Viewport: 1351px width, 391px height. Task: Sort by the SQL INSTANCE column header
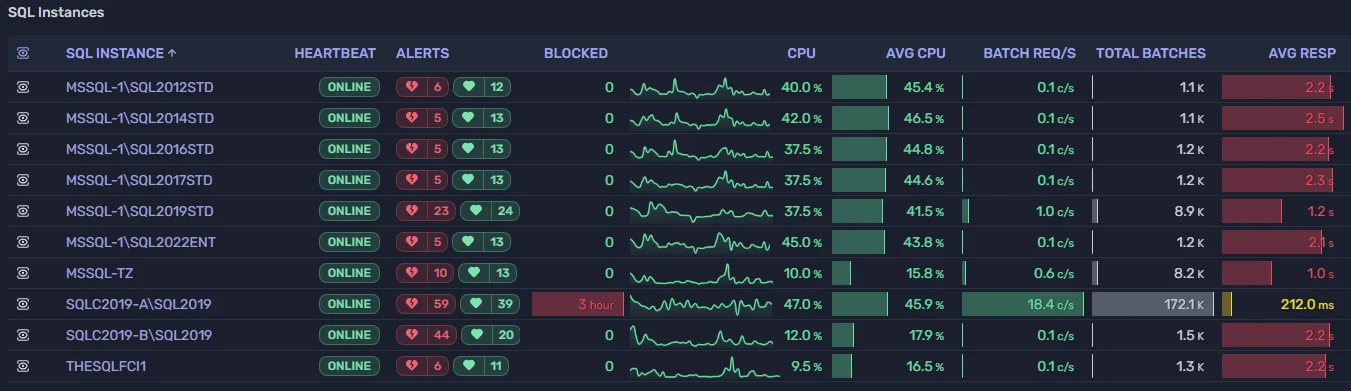point(121,53)
